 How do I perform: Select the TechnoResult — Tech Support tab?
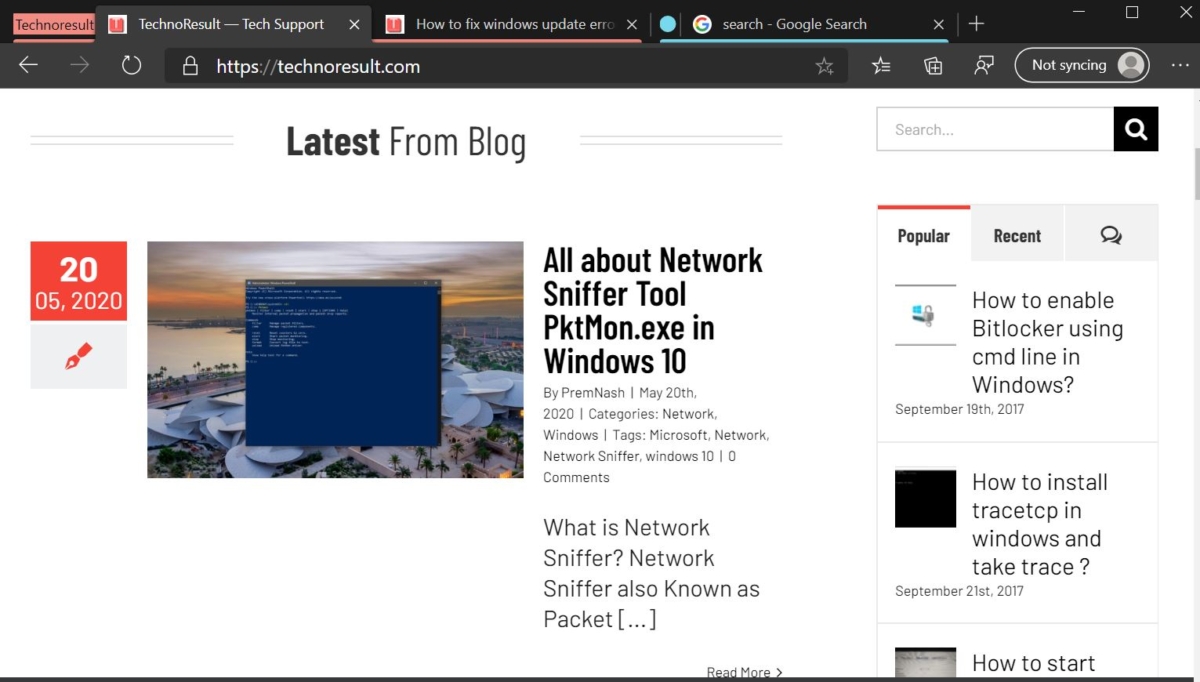pos(232,24)
